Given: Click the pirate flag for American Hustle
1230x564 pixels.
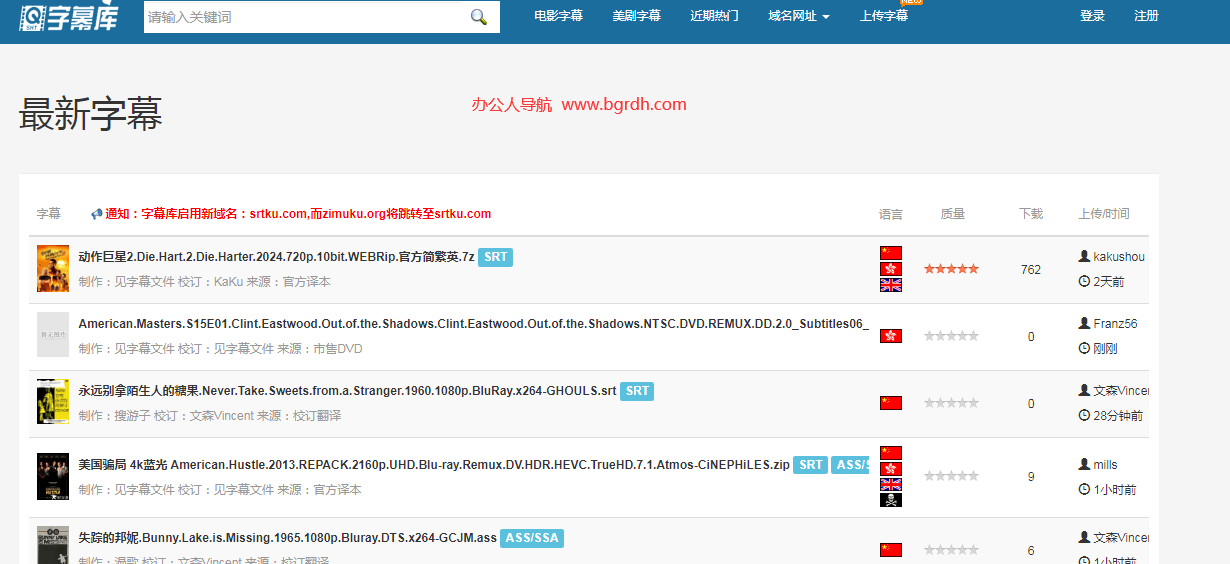Looking at the screenshot, I should [x=891, y=500].
